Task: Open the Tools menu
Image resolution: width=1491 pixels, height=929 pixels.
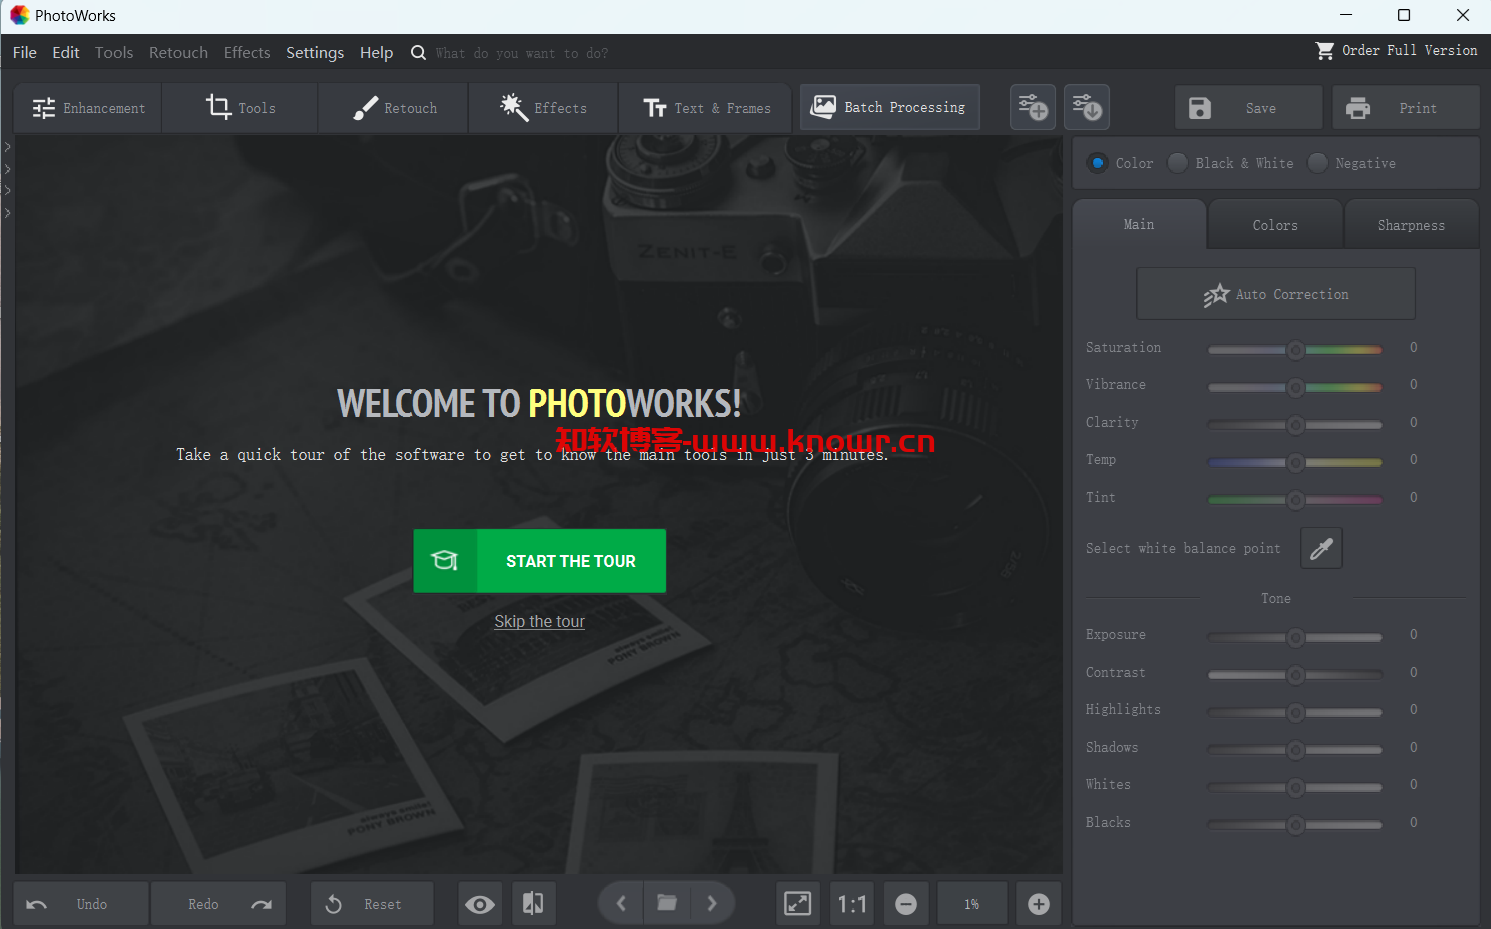Action: (x=114, y=53)
